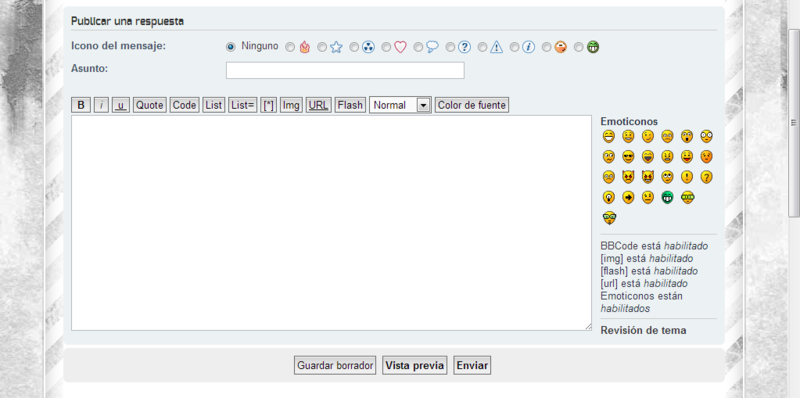Insert the question mark emoticon

click(x=706, y=177)
